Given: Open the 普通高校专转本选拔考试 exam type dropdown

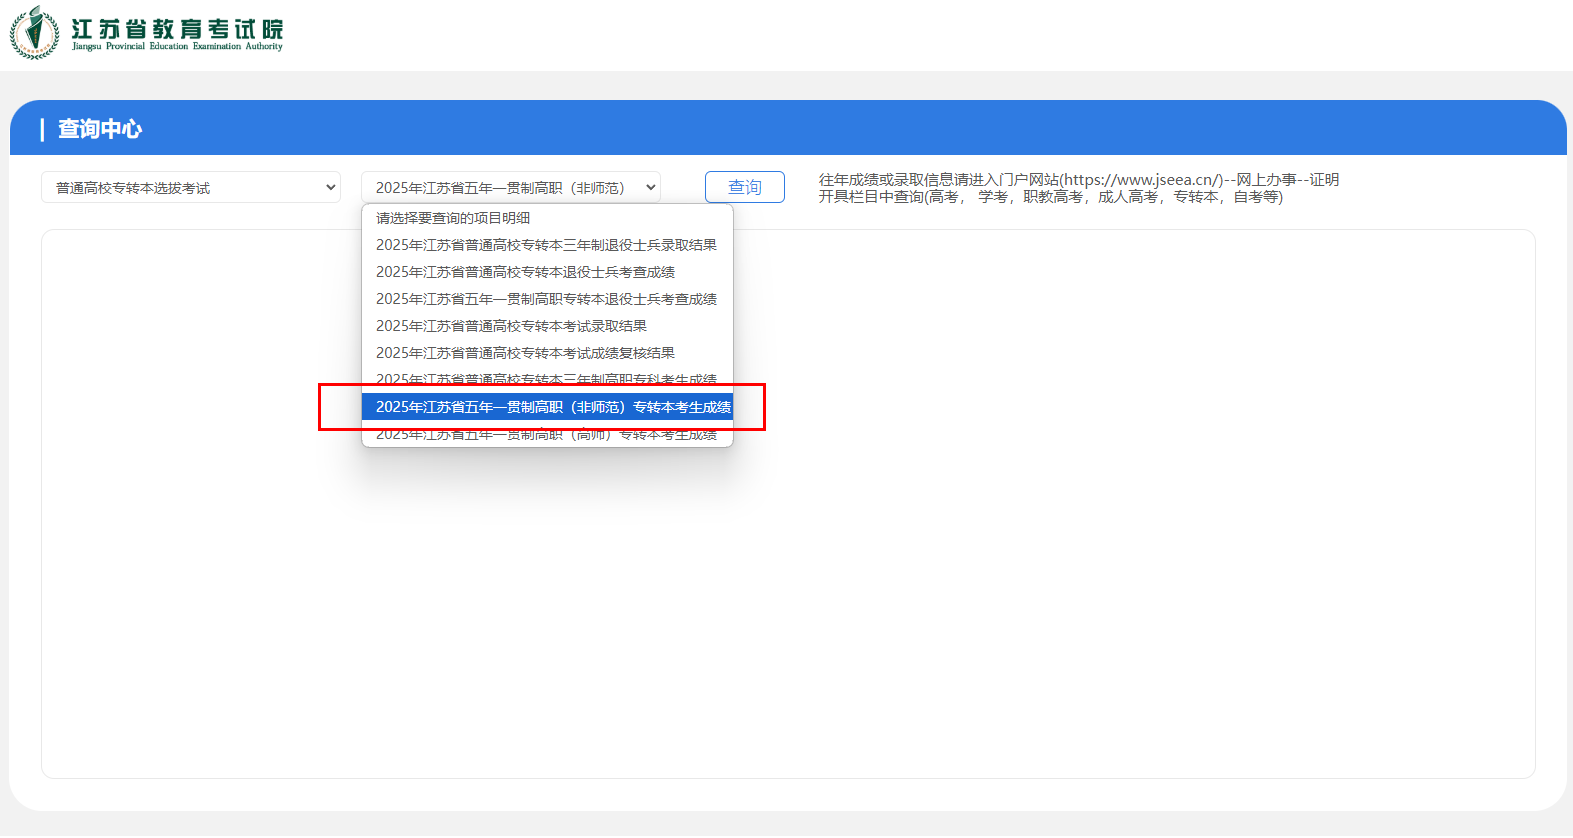Looking at the screenshot, I should 190,187.
